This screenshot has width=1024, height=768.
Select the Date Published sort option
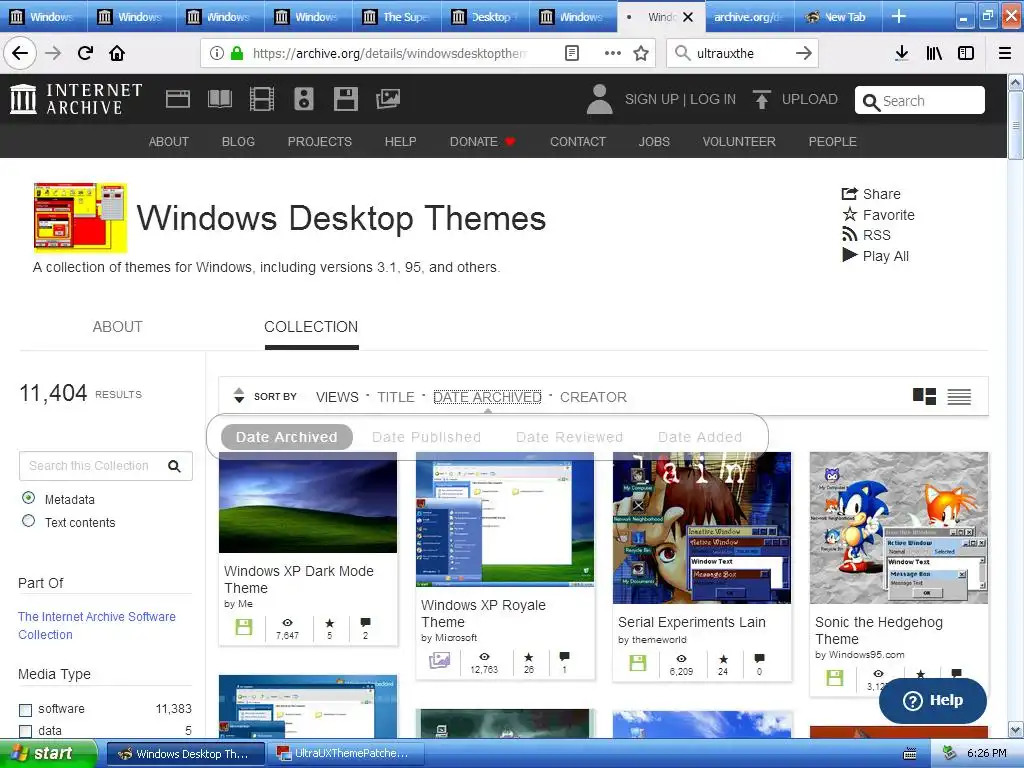[426, 437]
